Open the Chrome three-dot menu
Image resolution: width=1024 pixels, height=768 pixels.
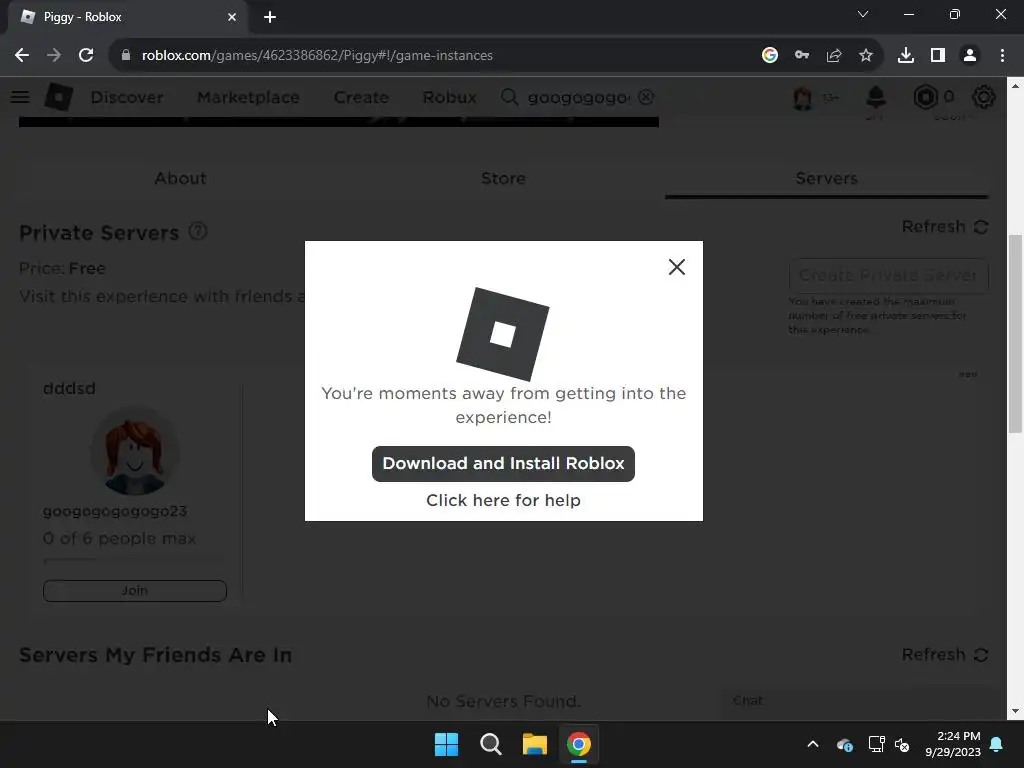click(1002, 56)
